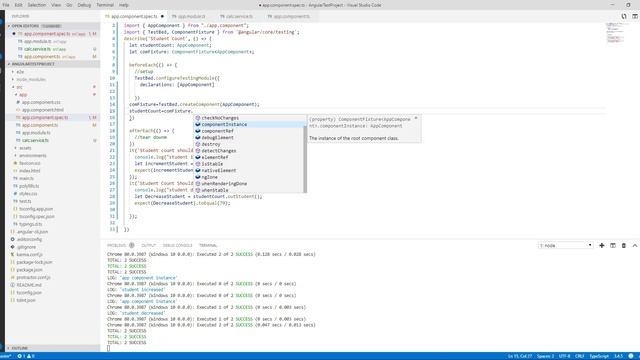
Task: Open calc.service.ts in Open Editors
Action: click(45, 49)
